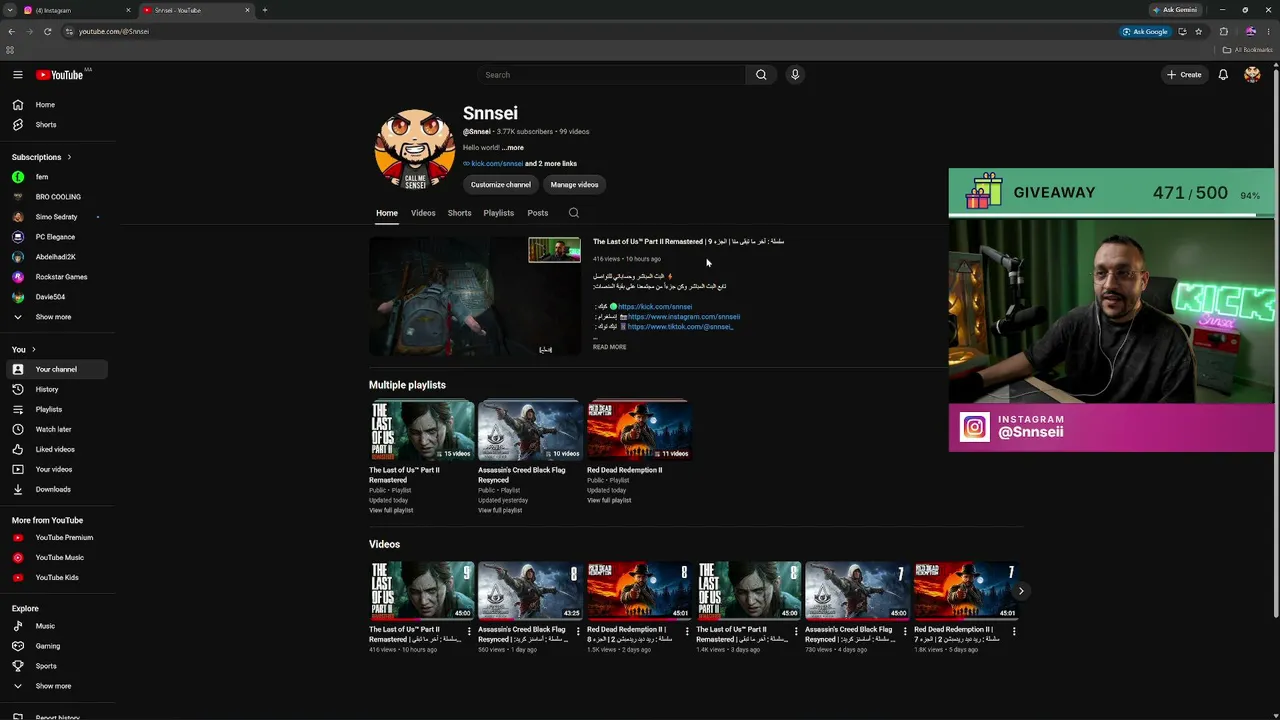View full Last of Us playlist
Screen dimensions: 1280x720
(391, 511)
